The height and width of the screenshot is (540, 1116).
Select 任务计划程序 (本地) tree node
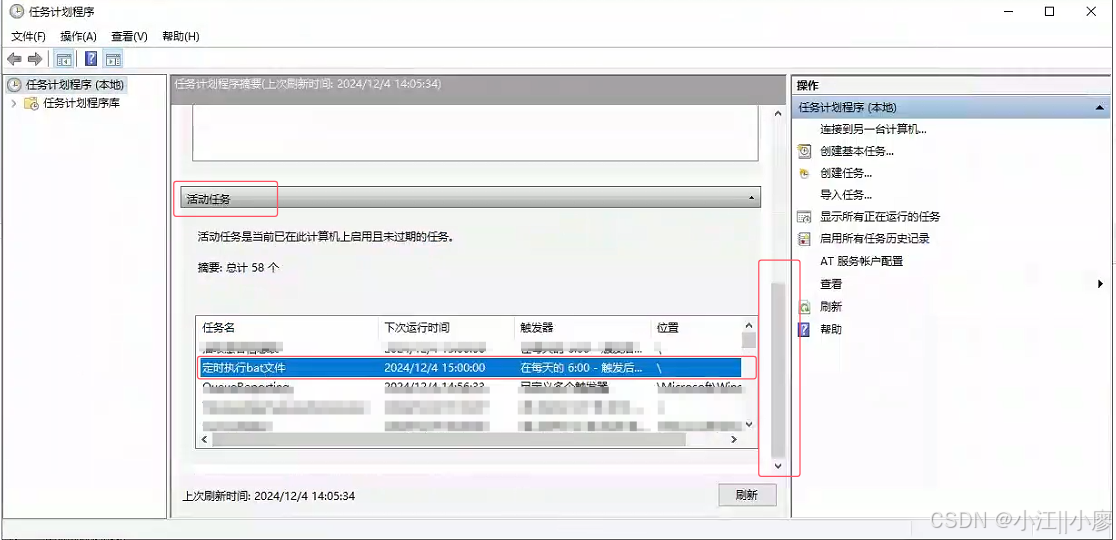click(x=75, y=85)
